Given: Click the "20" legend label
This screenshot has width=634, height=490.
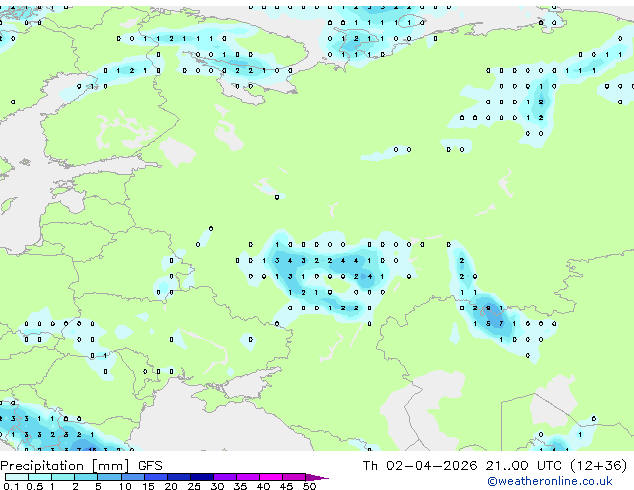Looking at the screenshot, I should (171, 486).
